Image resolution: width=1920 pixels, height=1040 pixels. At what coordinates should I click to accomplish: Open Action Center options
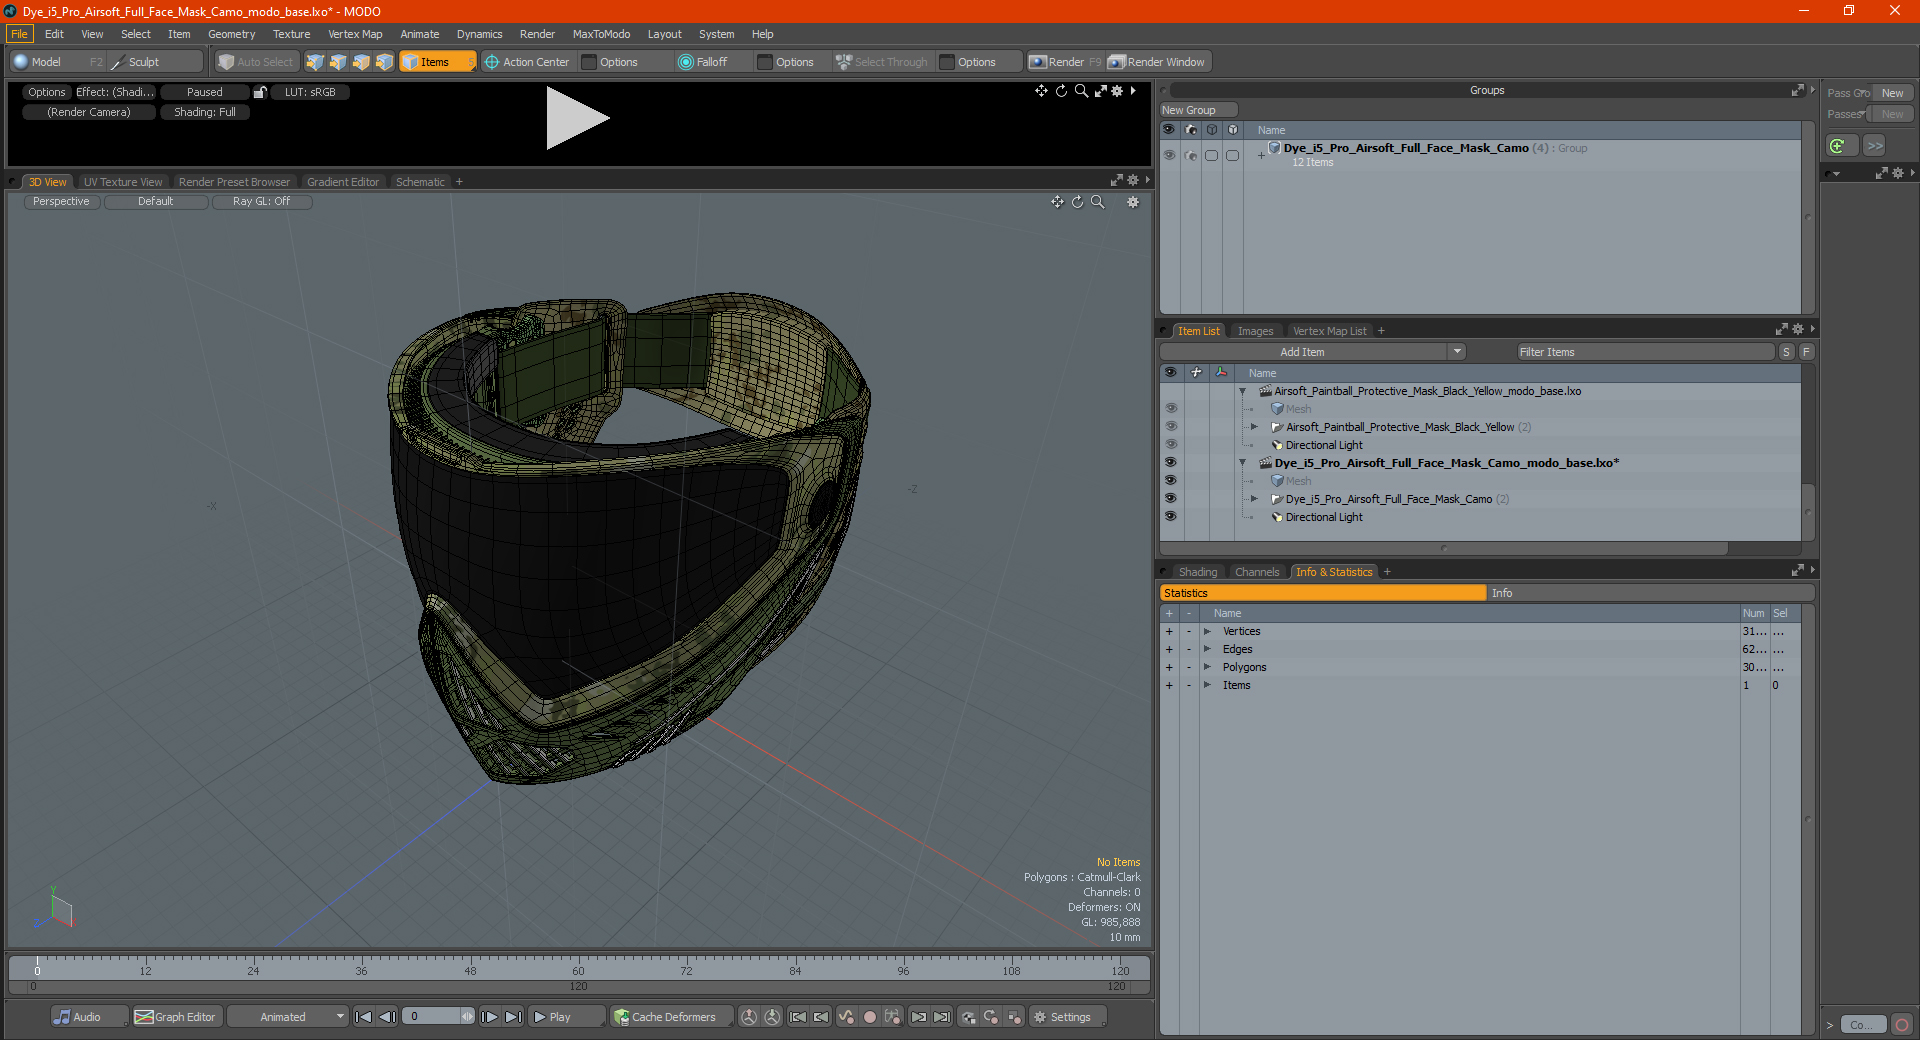pyautogui.click(x=527, y=62)
